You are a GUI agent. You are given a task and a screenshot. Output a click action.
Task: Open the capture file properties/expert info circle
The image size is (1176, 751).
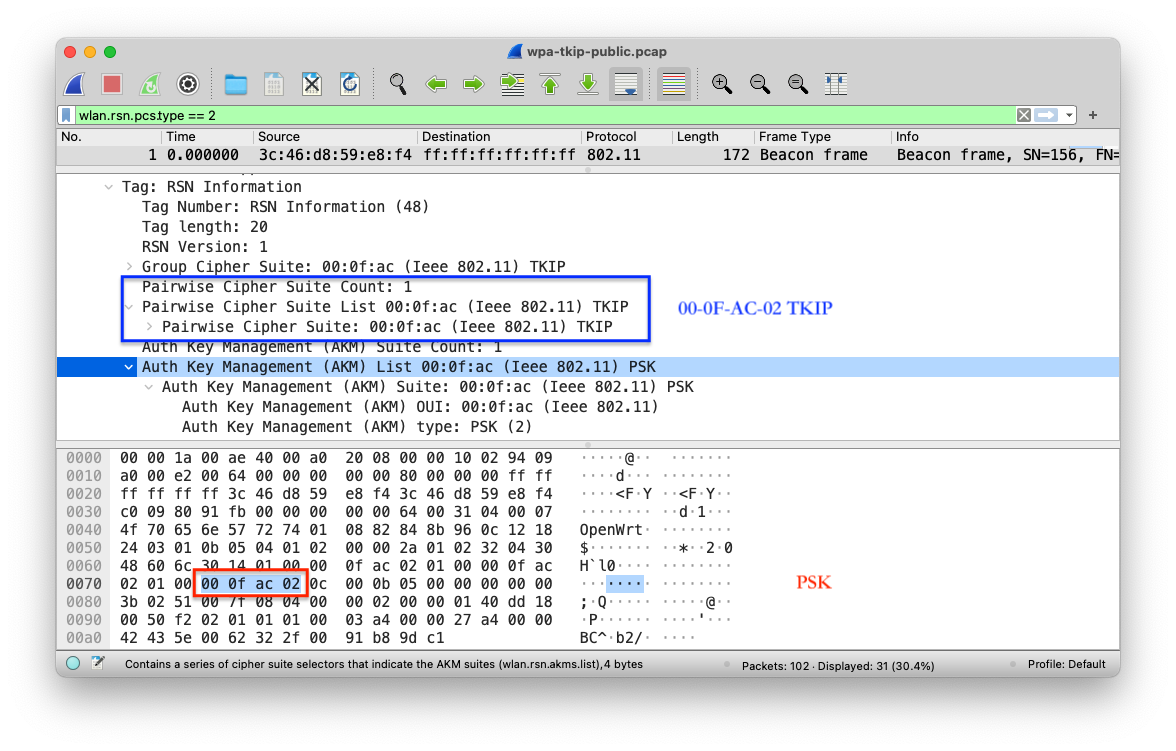coord(73,664)
